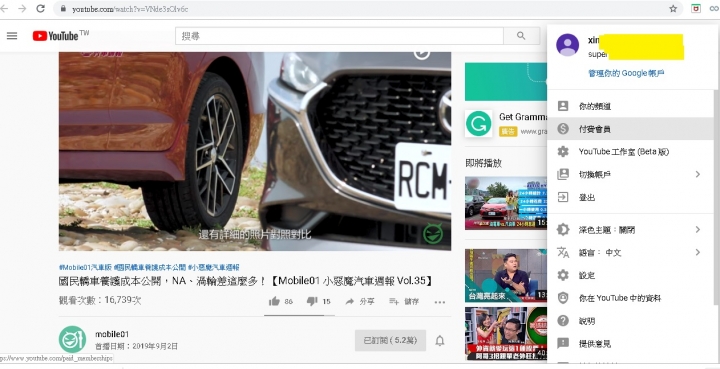
Task: Click the address bar URL
Action: point(130,9)
